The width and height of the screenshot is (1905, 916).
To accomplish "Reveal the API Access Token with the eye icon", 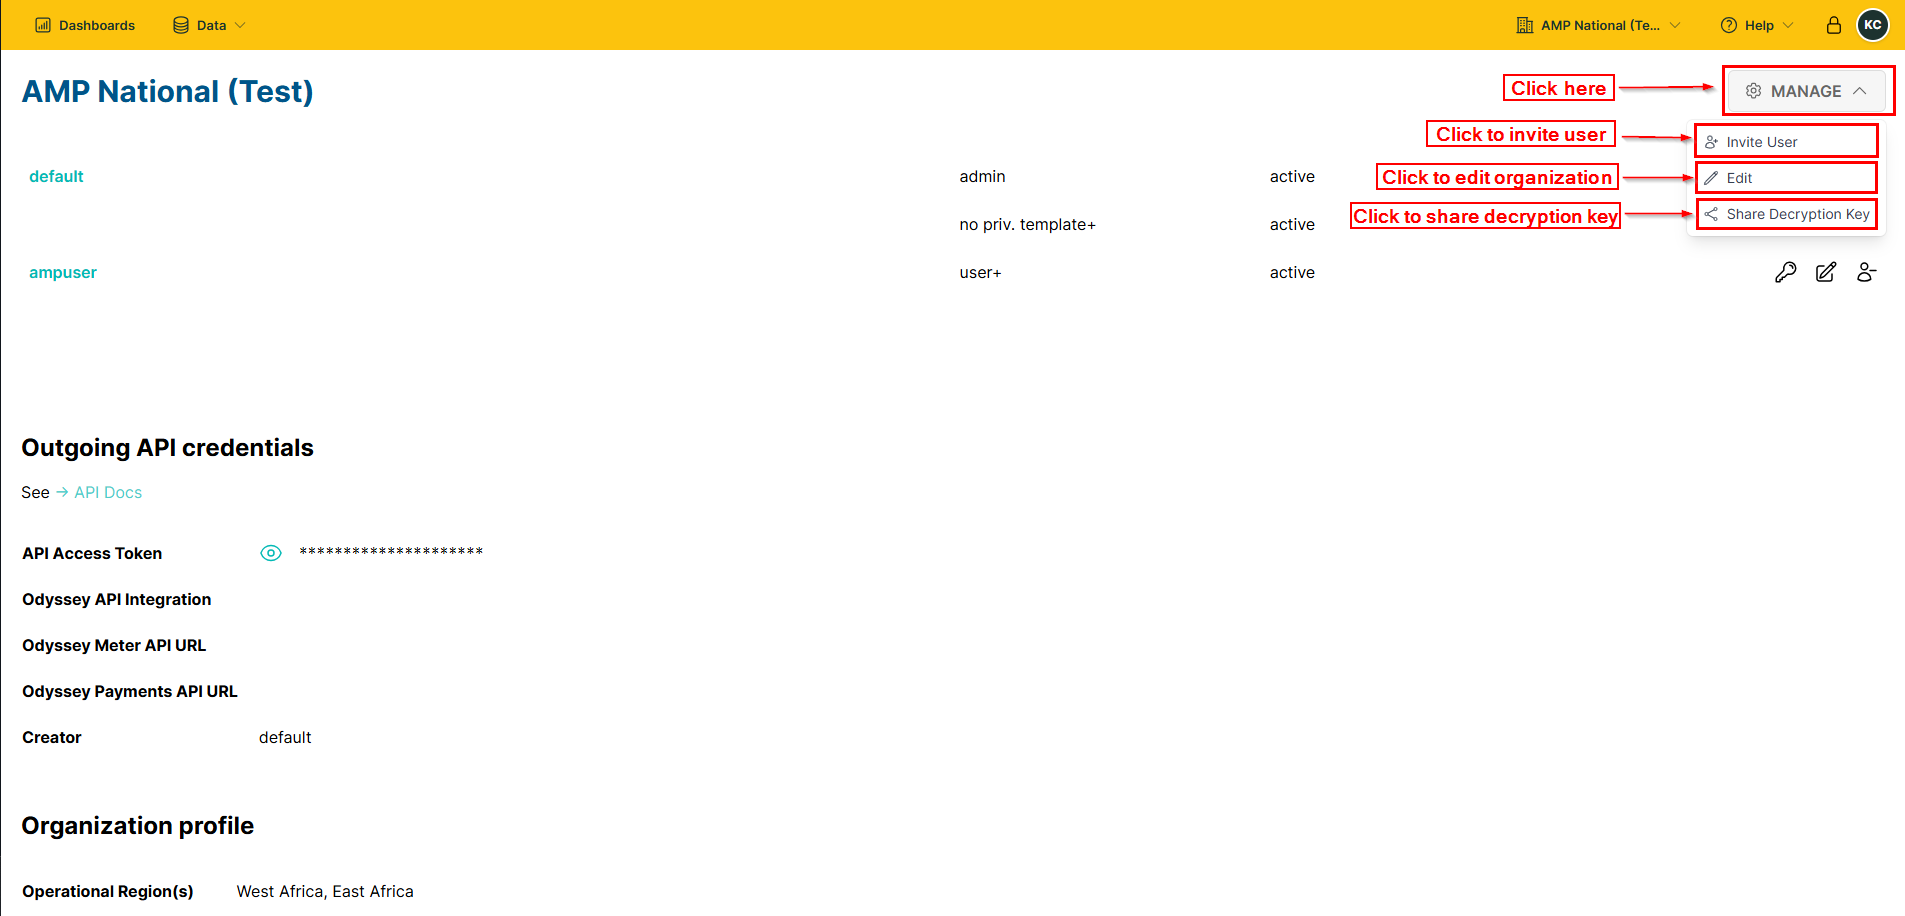I will [x=271, y=553].
